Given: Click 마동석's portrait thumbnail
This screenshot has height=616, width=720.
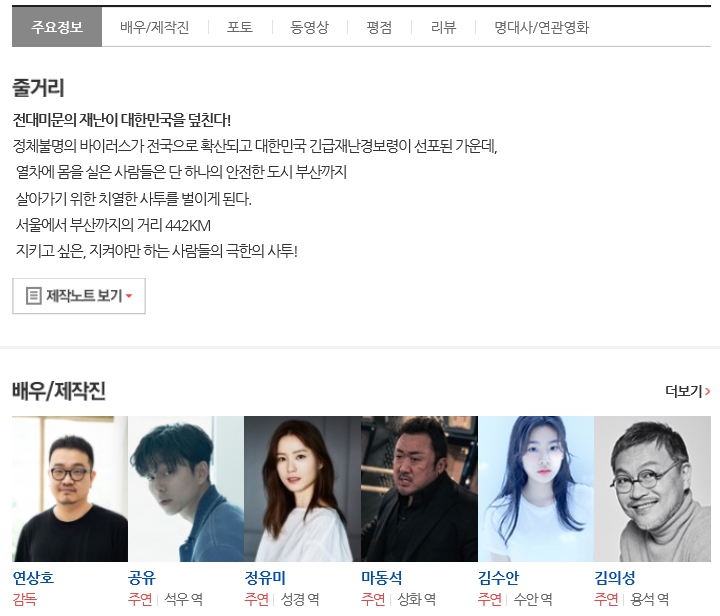Looking at the screenshot, I should 419,489.
